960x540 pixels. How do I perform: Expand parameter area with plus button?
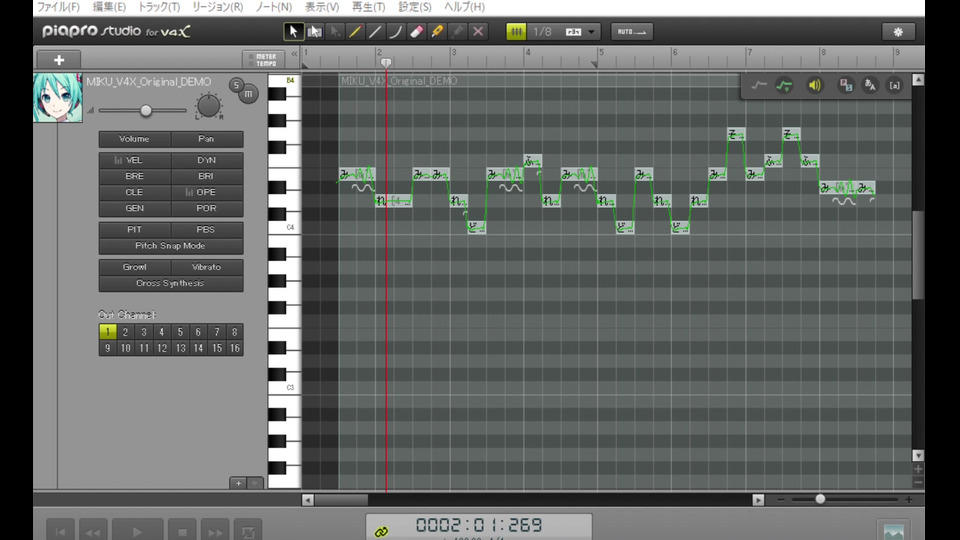point(239,483)
